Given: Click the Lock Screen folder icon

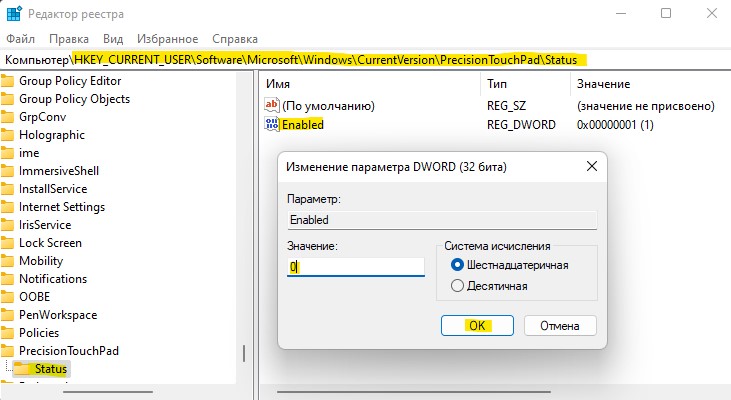Looking at the screenshot, I should point(7,243).
